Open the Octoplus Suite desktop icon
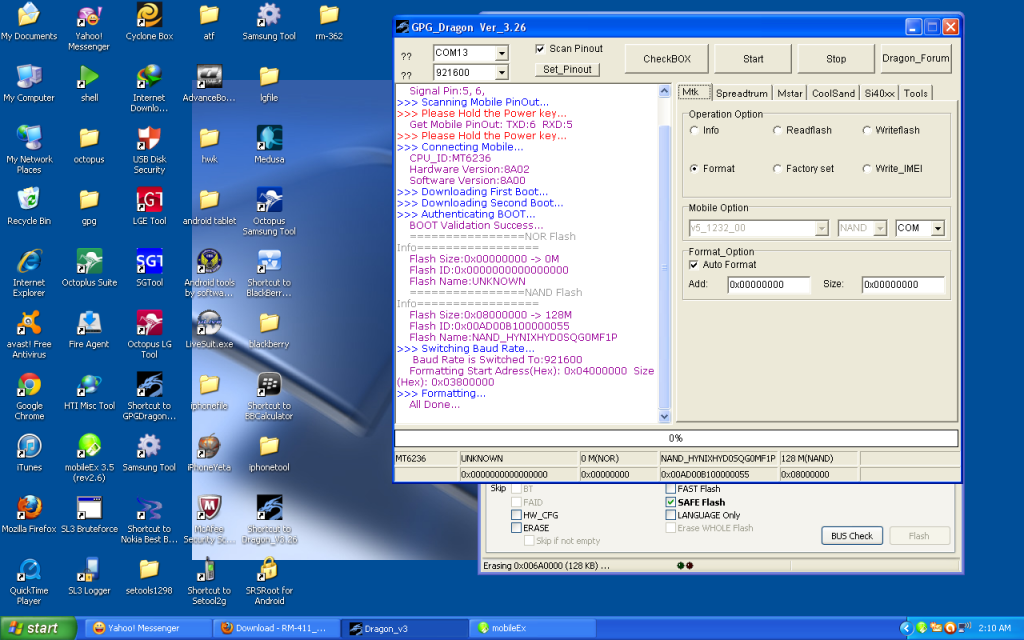This screenshot has height=640, width=1024. point(89,268)
